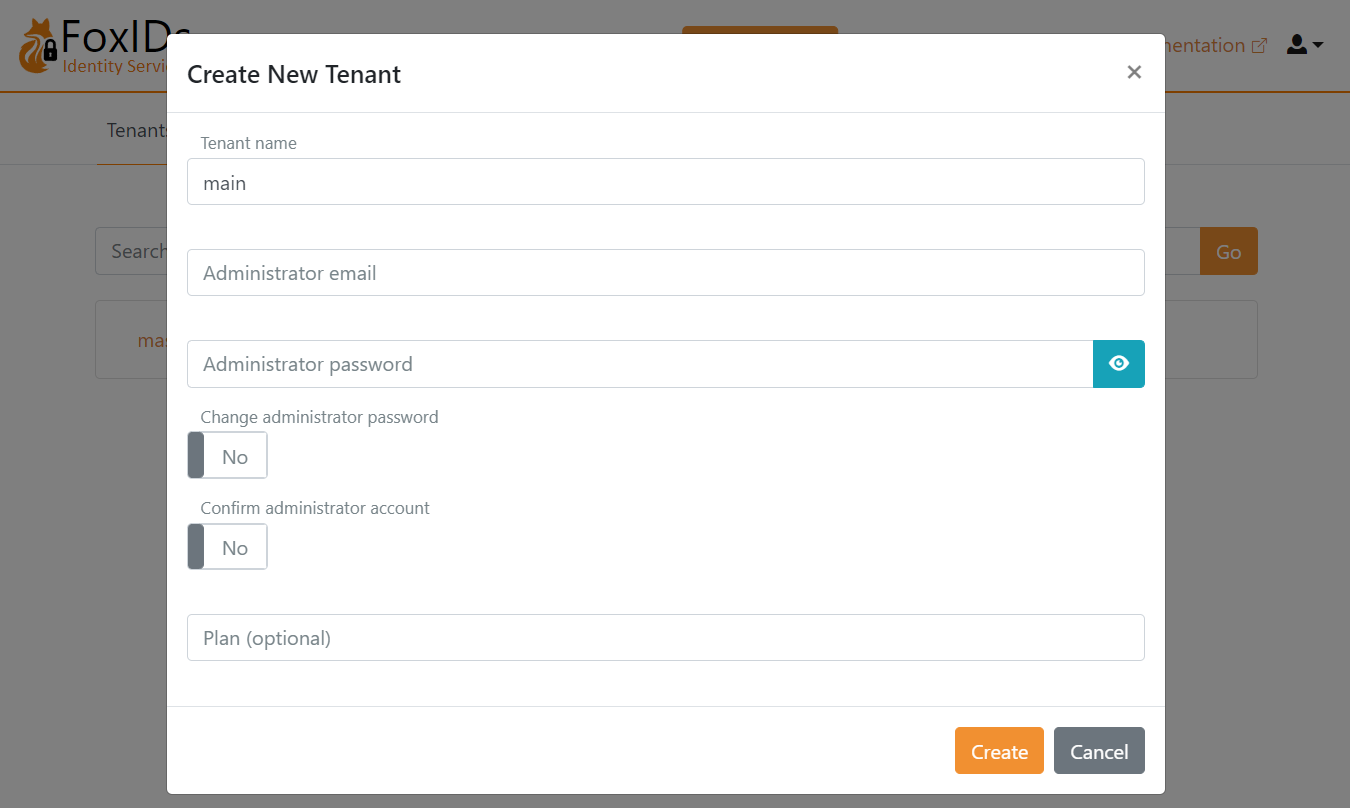Toggle administrator password visibility
Image resolution: width=1350 pixels, height=808 pixels.
point(1118,364)
